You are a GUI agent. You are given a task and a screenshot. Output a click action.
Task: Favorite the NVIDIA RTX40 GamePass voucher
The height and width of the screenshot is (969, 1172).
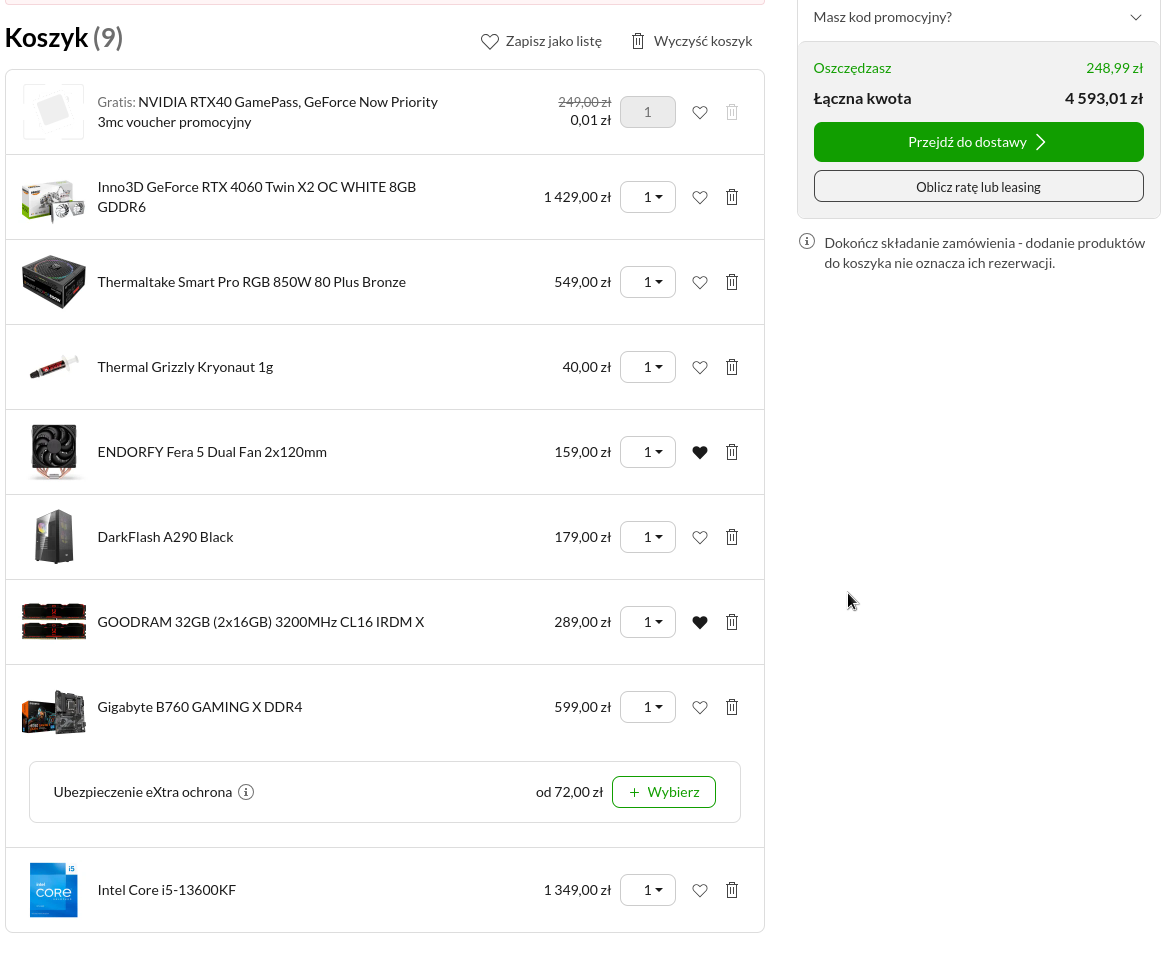(x=700, y=112)
